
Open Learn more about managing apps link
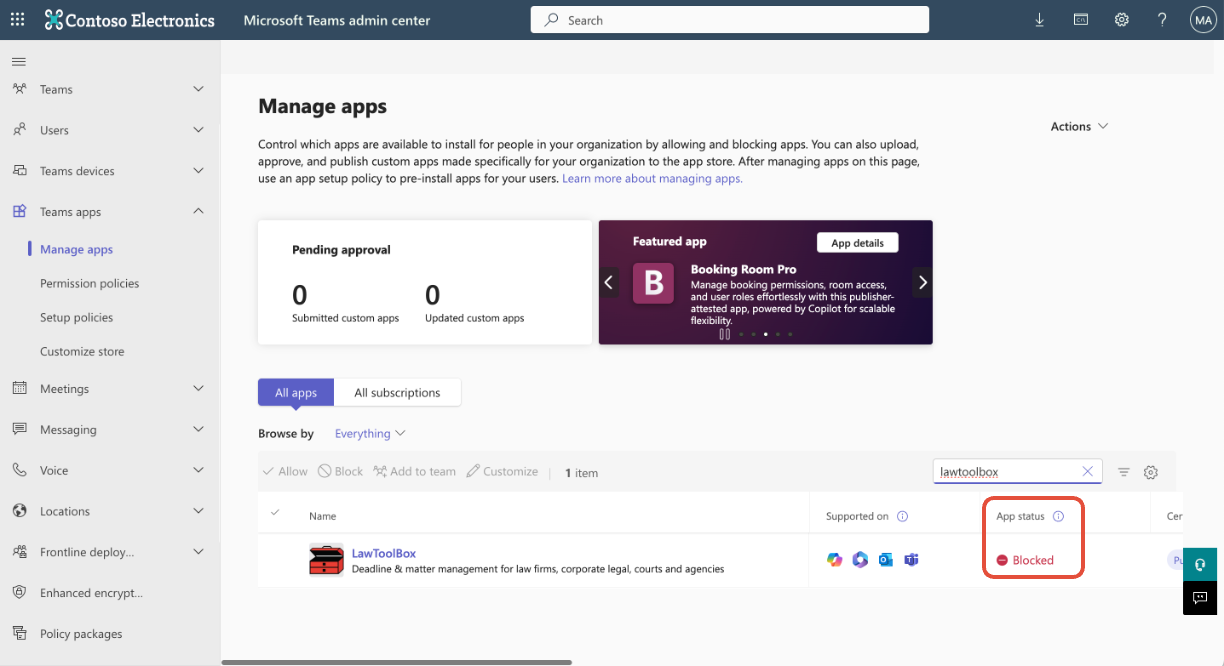point(652,179)
